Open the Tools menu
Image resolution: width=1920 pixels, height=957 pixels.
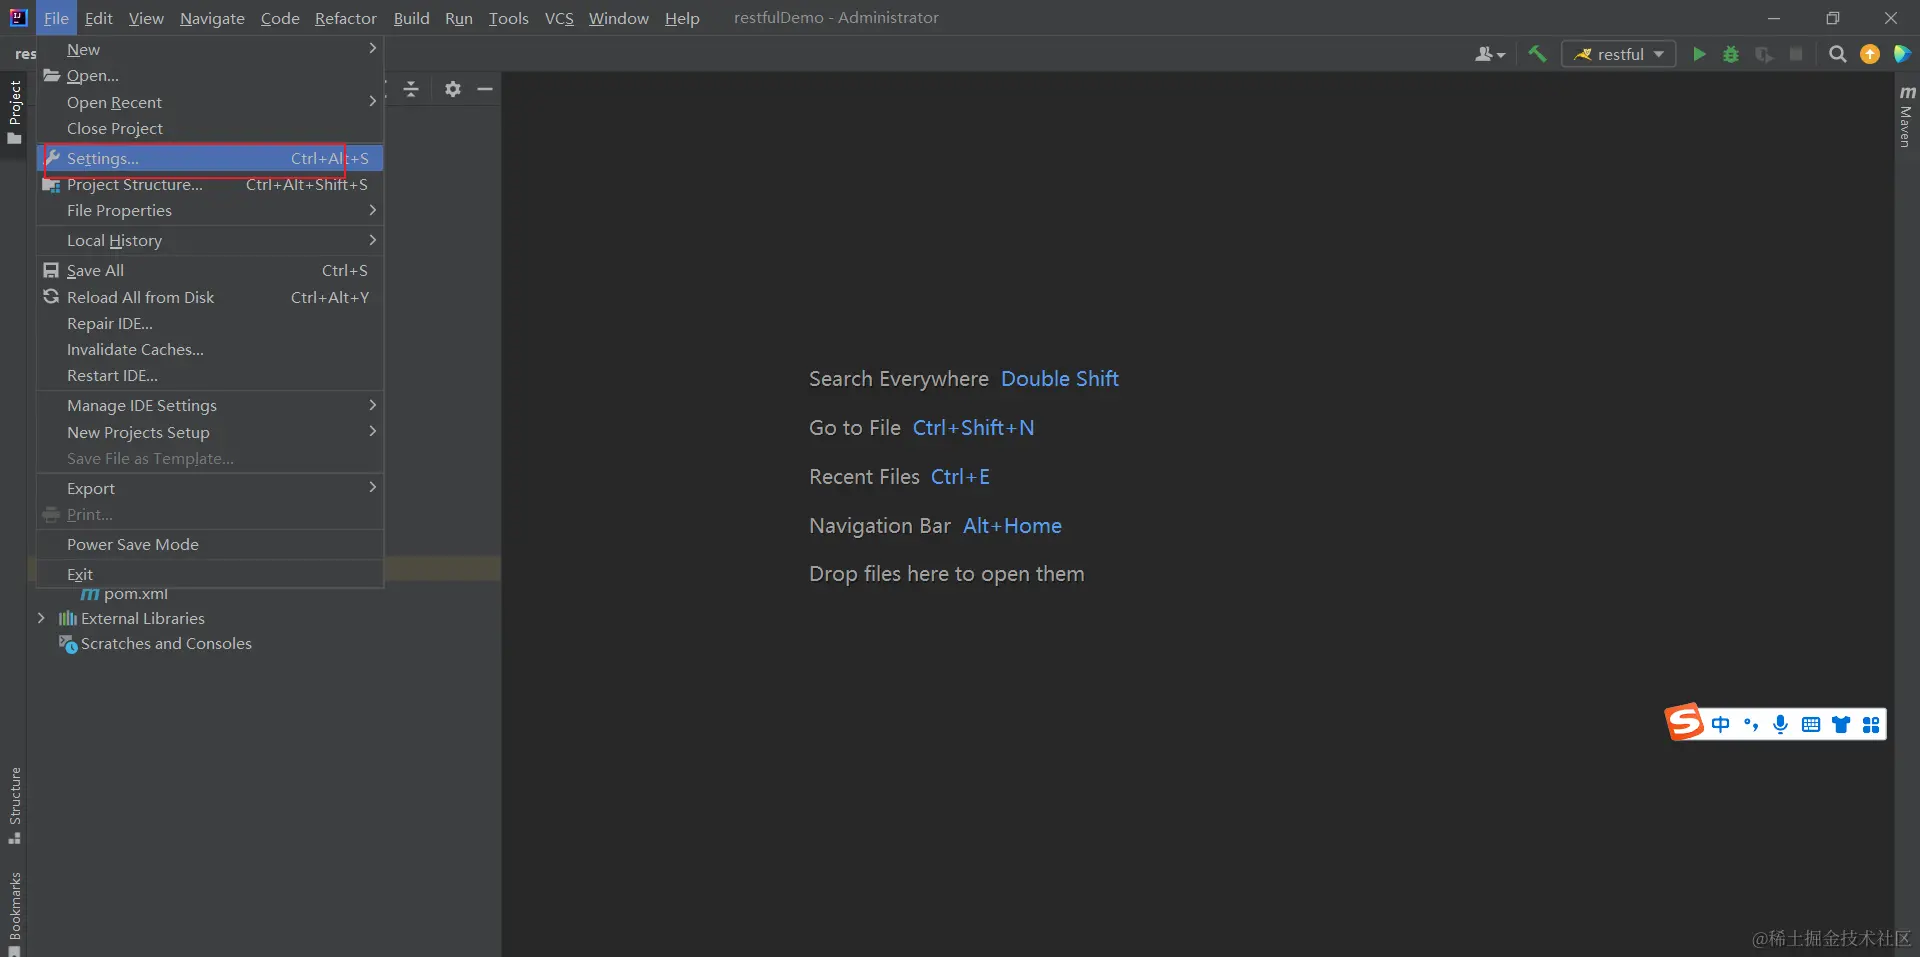coord(508,18)
